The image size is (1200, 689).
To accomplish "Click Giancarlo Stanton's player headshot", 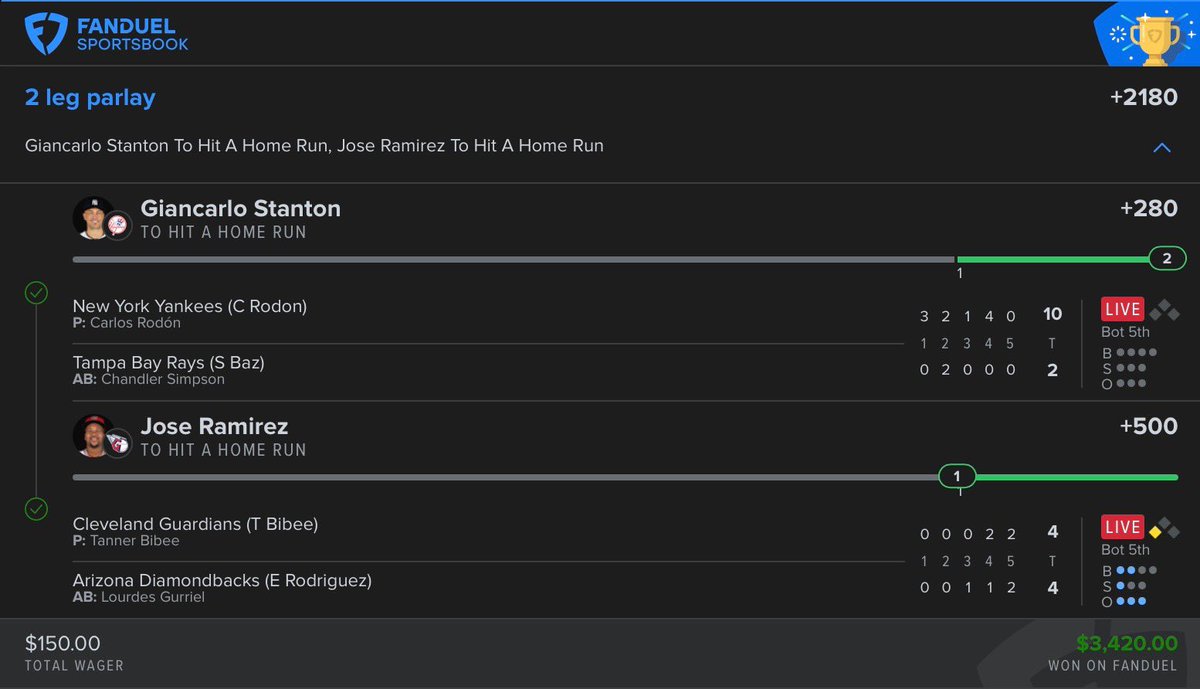I will click(x=94, y=217).
